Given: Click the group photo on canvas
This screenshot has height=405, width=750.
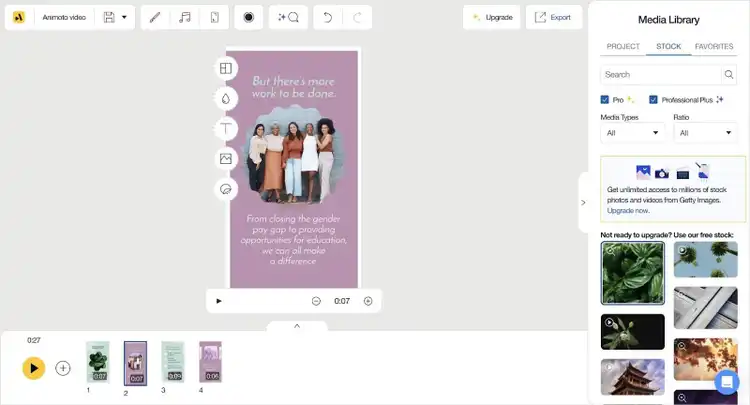Looking at the screenshot, I should 294,155.
